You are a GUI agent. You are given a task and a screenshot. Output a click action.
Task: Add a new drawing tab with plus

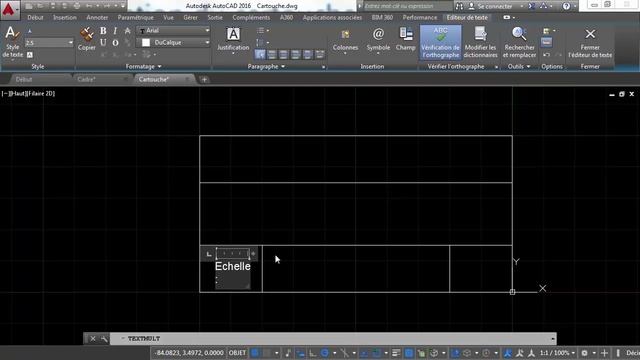pos(204,80)
